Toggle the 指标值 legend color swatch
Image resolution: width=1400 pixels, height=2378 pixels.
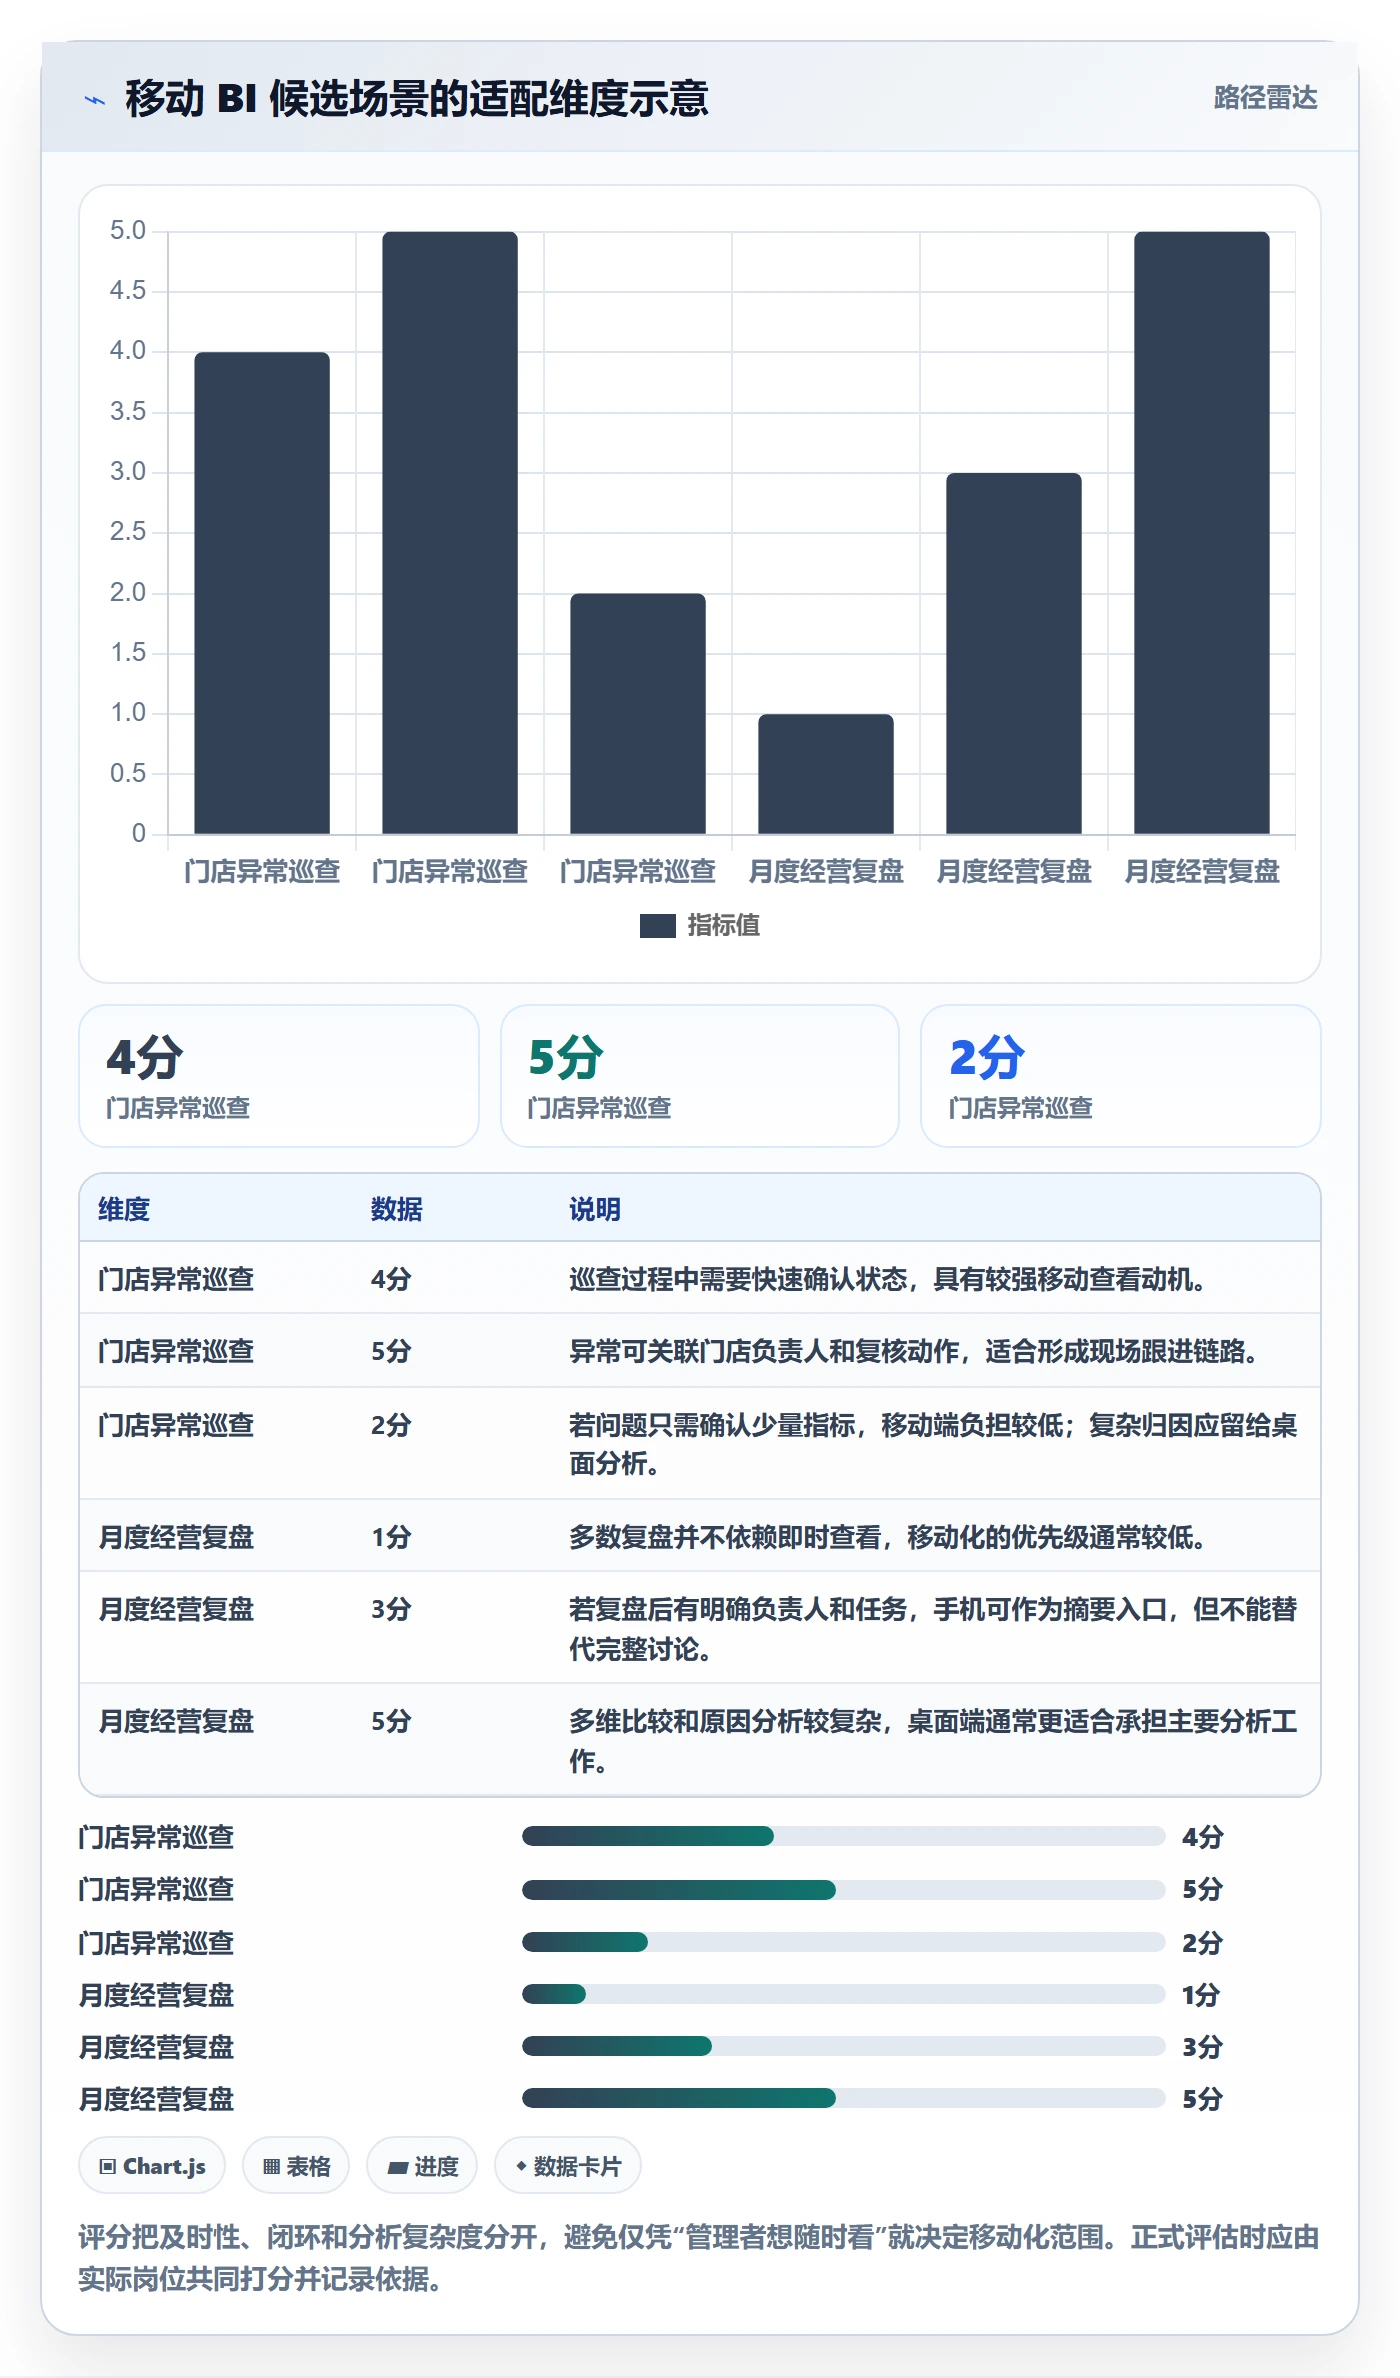pyautogui.click(x=658, y=926)
